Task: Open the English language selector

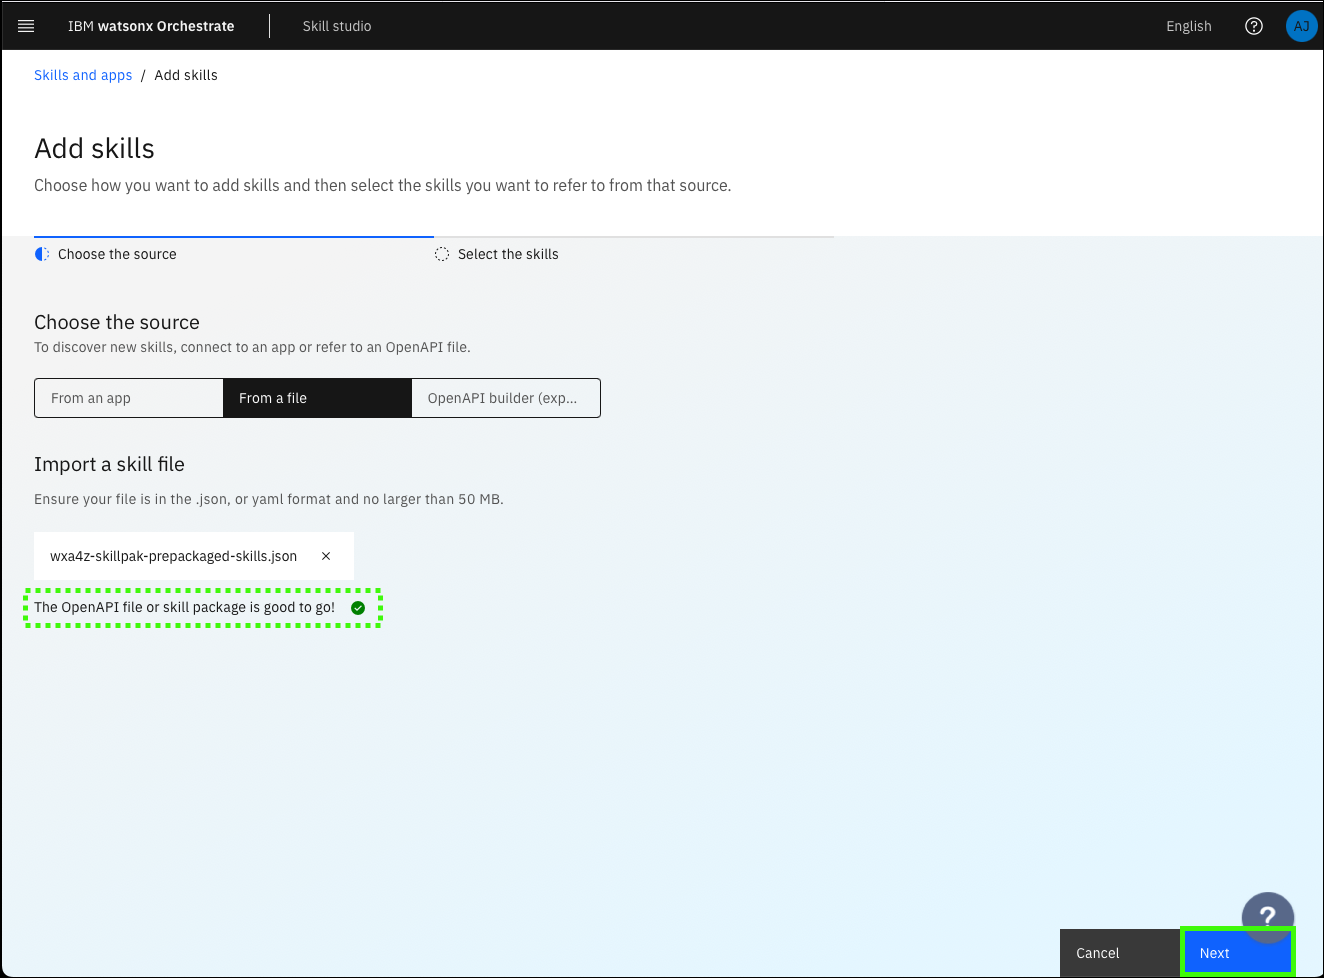Action: point(1188,26)
